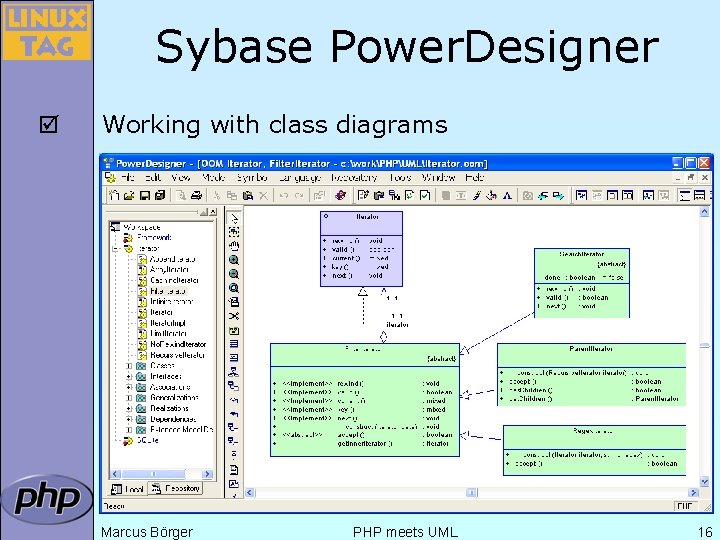Click the diagram scroll down arrow
Viewport: 720px width, 540px height.
pyautogui.click(x=704, y=482)
